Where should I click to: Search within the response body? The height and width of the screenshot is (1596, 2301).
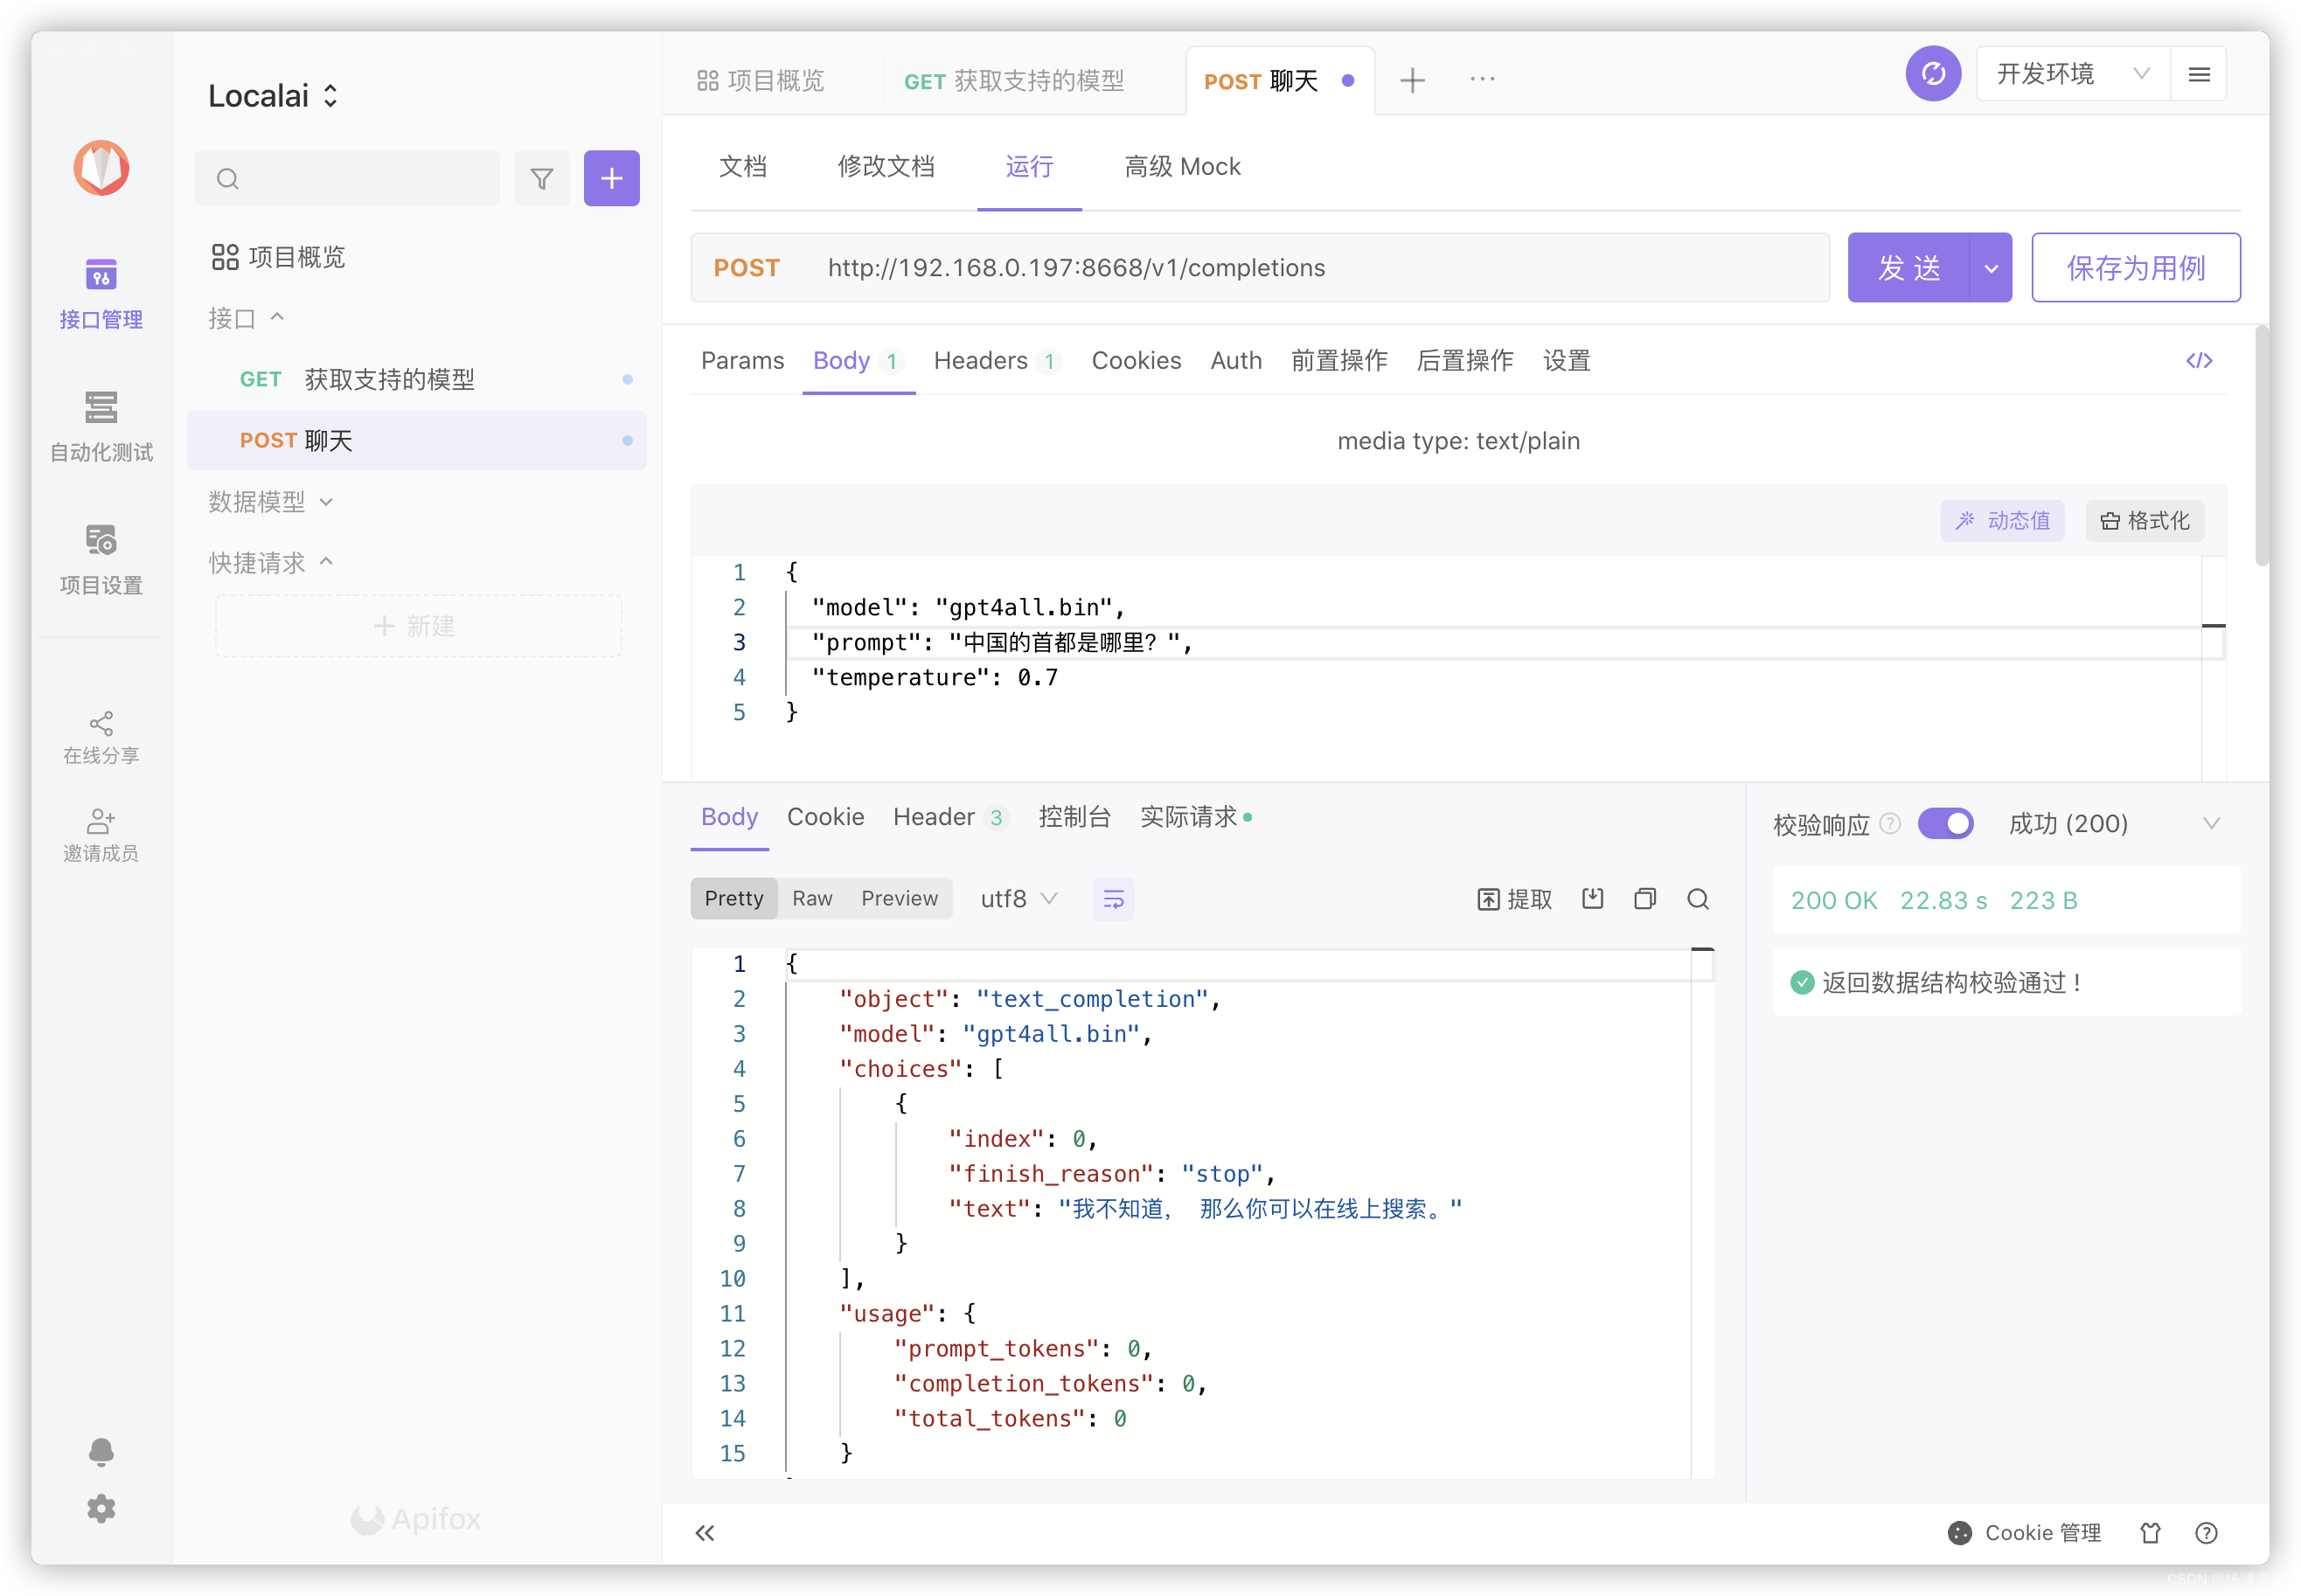[1697, 899]
